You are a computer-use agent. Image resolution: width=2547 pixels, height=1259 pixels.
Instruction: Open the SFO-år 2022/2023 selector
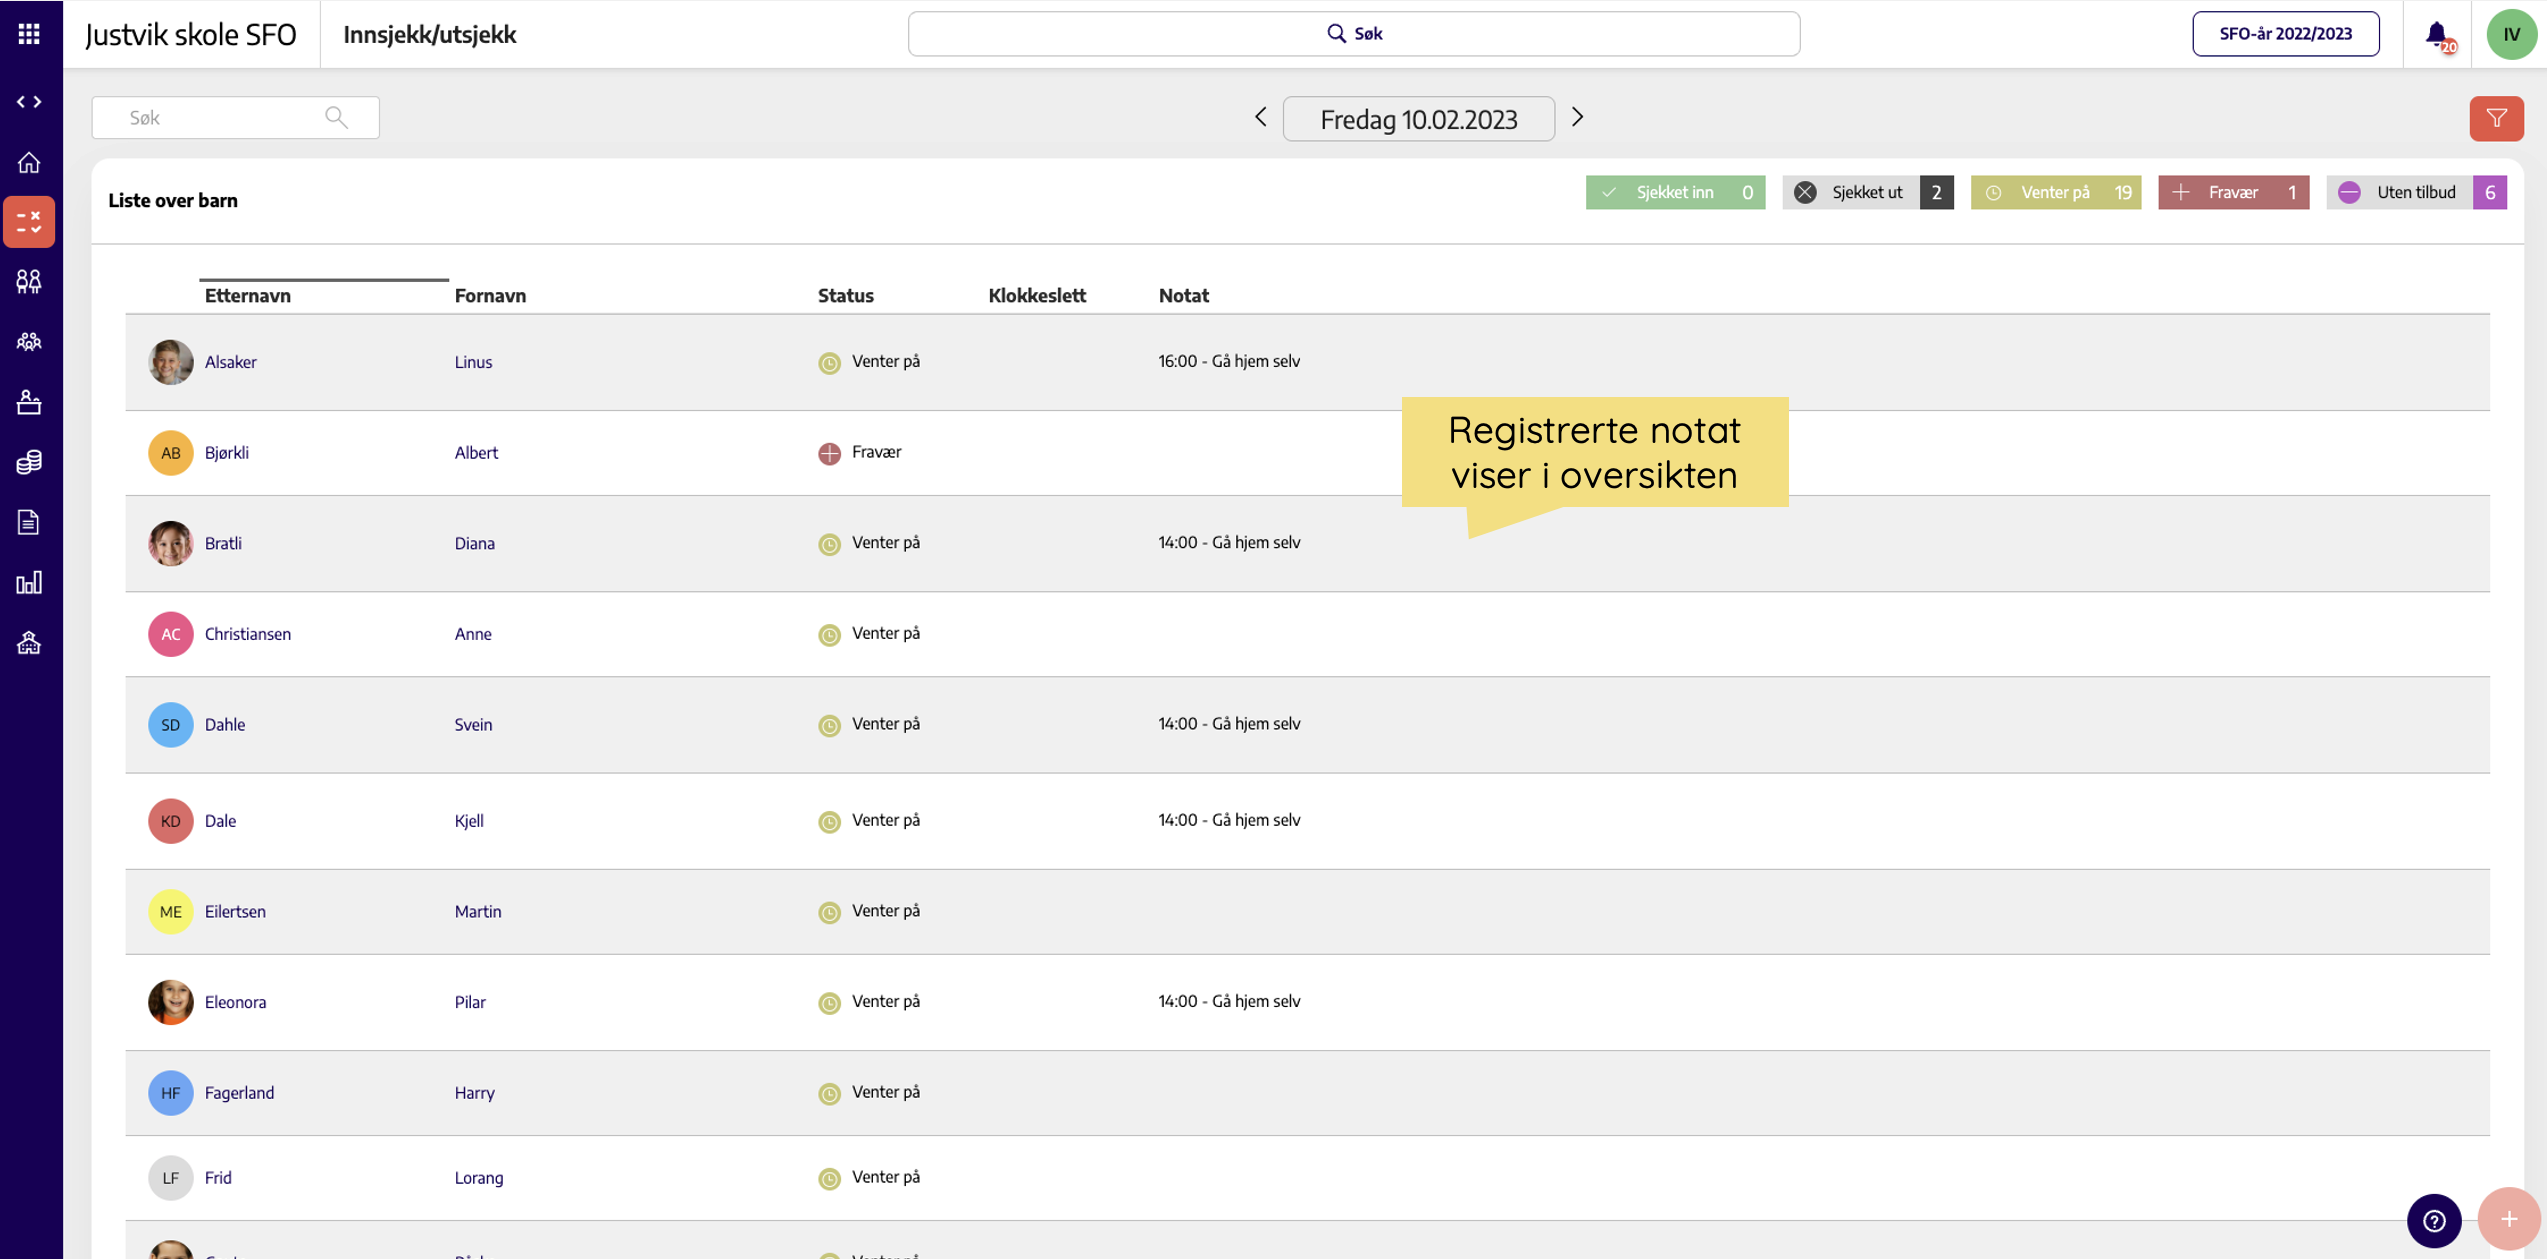pos(2285,34)
